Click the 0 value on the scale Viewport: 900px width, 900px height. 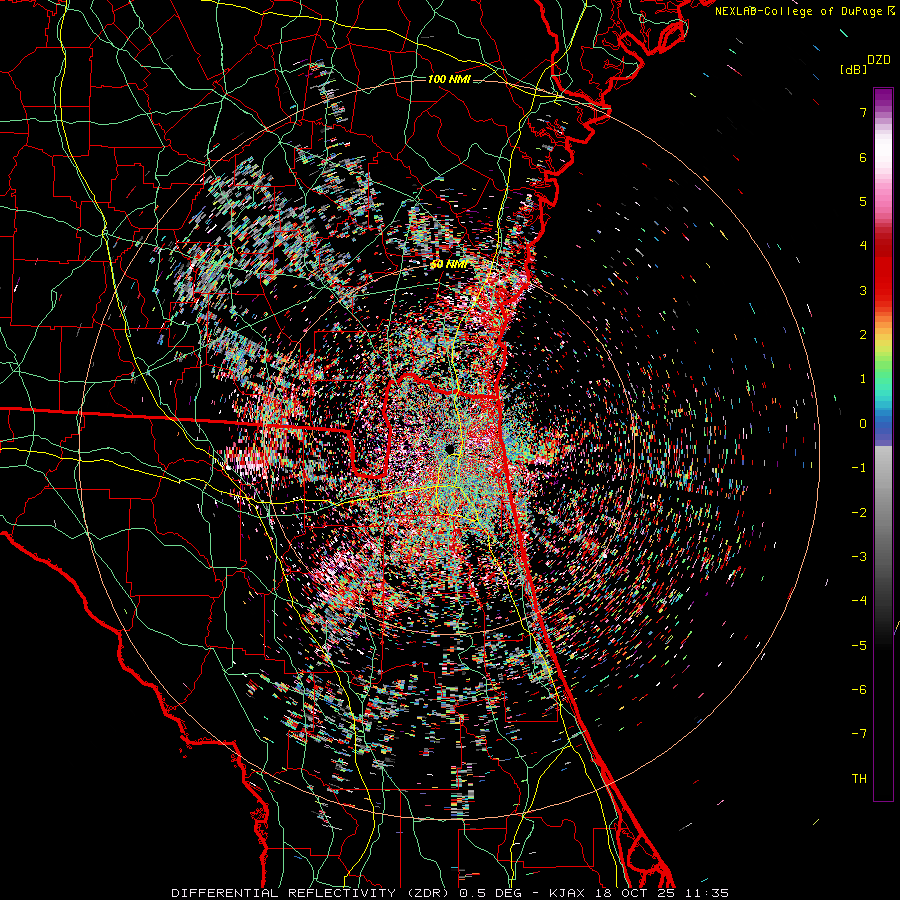click(x=863, y=424)
